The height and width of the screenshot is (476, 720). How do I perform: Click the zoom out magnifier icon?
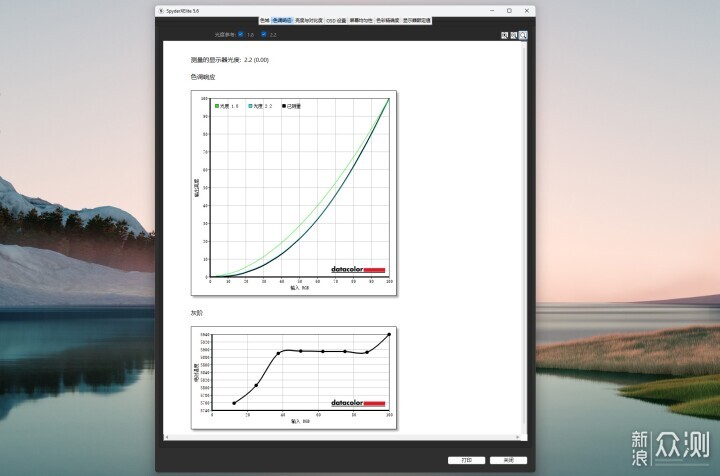point(514,35)
